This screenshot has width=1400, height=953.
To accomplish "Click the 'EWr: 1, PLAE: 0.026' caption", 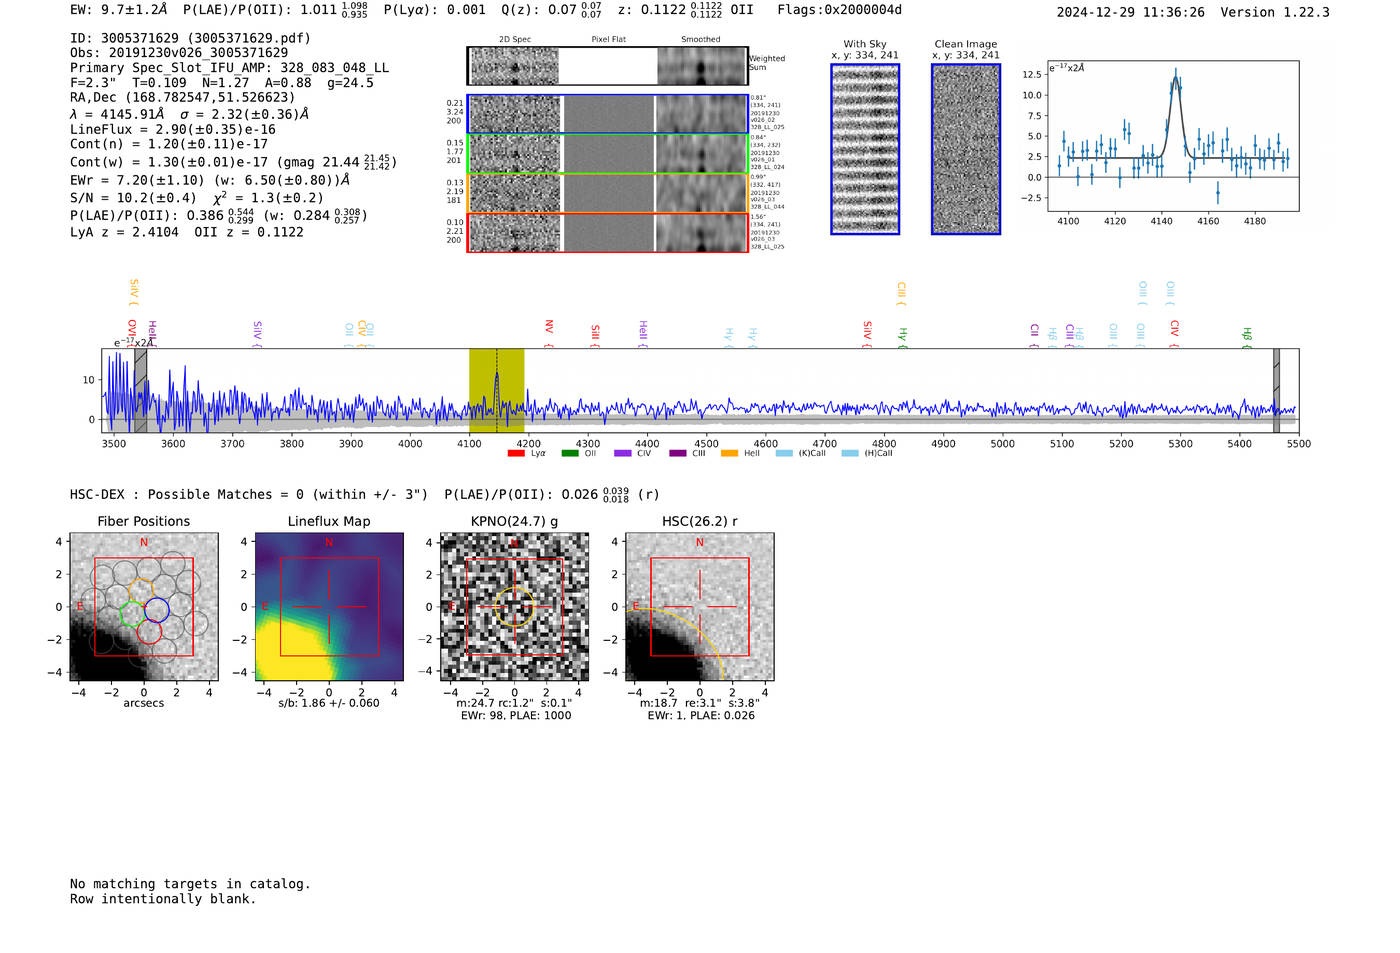I will pos(701,716).
